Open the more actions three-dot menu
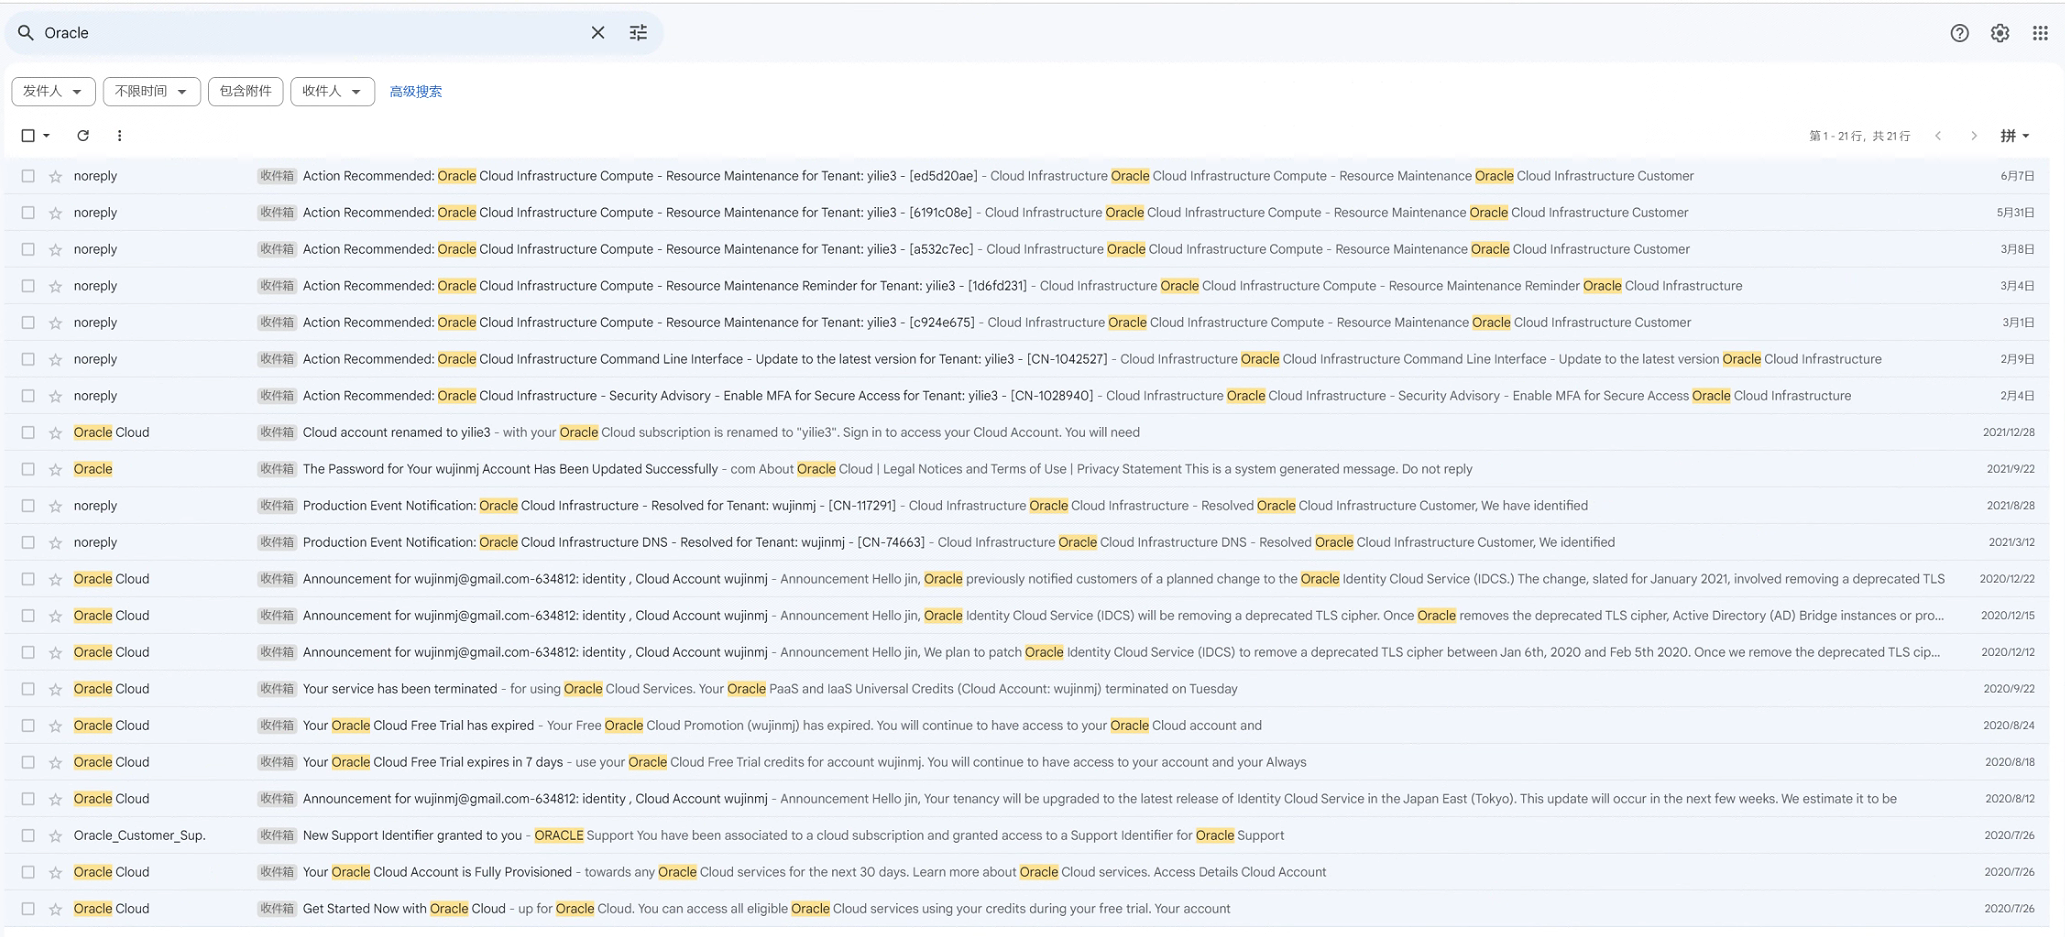 coord(119,135)
